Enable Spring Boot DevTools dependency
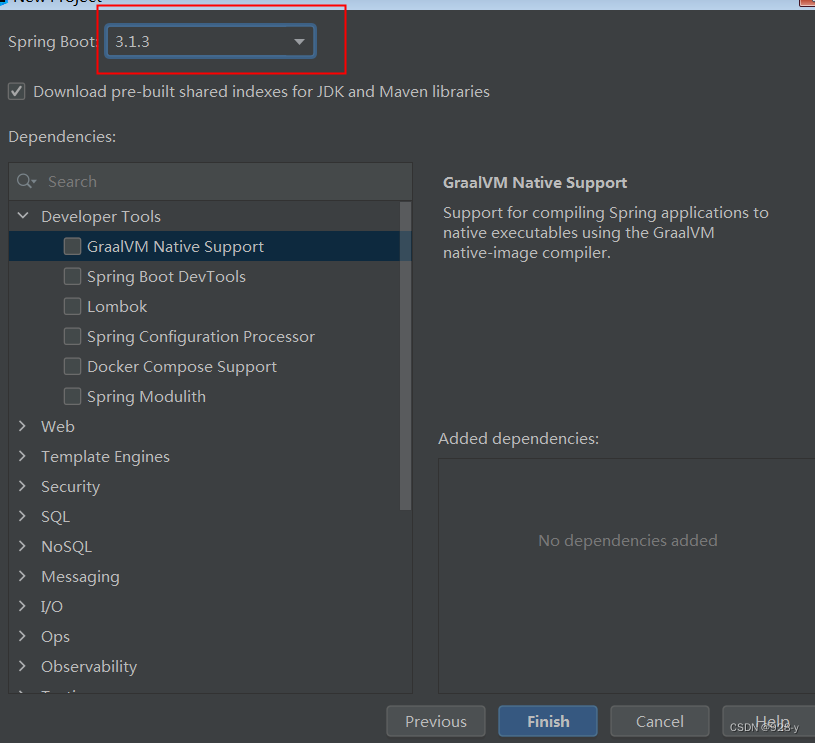Viewport: 815px width, 743px height. click(x=72, y=277)
